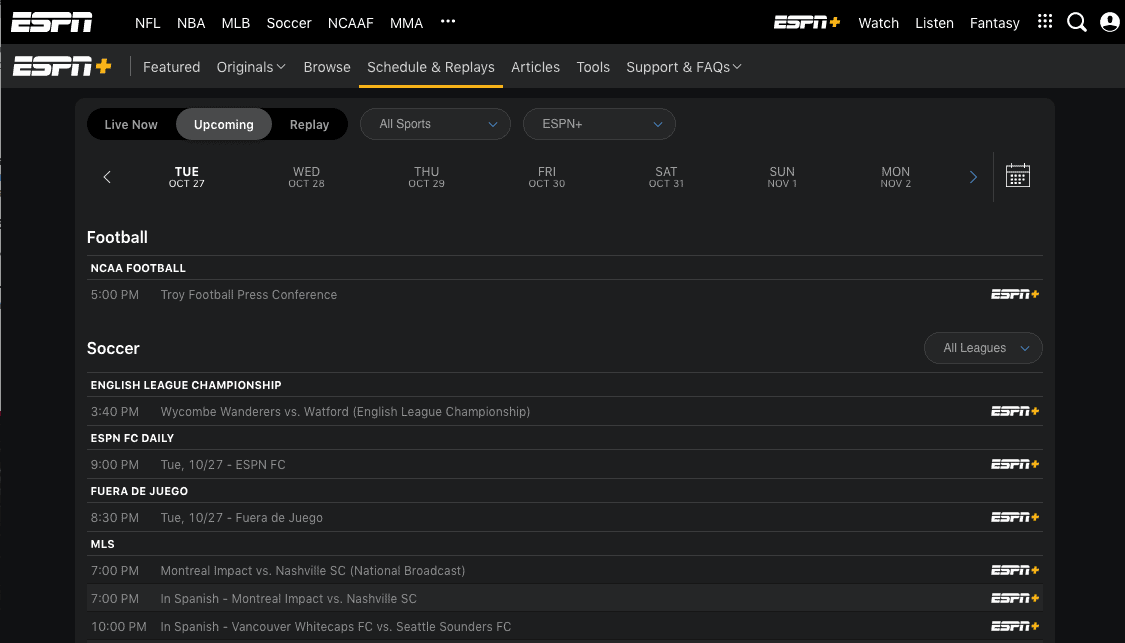The width and height of the screenshot is (1125, 643).
Task: Click the Soccer section title
Action: pyautogui.click(x=113, y=348)
